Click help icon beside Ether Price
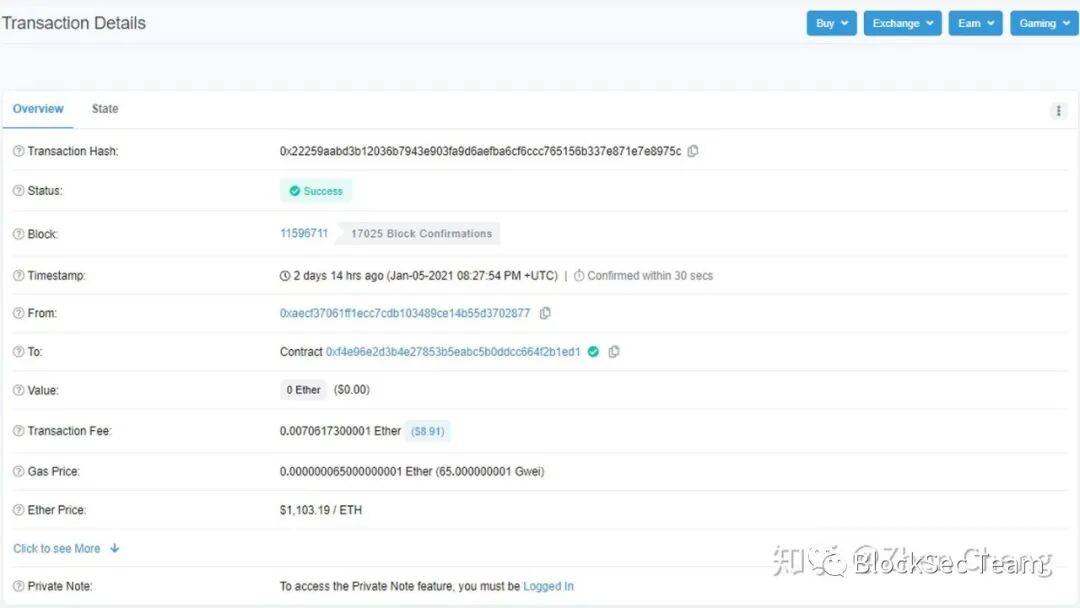Viewport: 1080px width, 608px height. click(19, 510)
